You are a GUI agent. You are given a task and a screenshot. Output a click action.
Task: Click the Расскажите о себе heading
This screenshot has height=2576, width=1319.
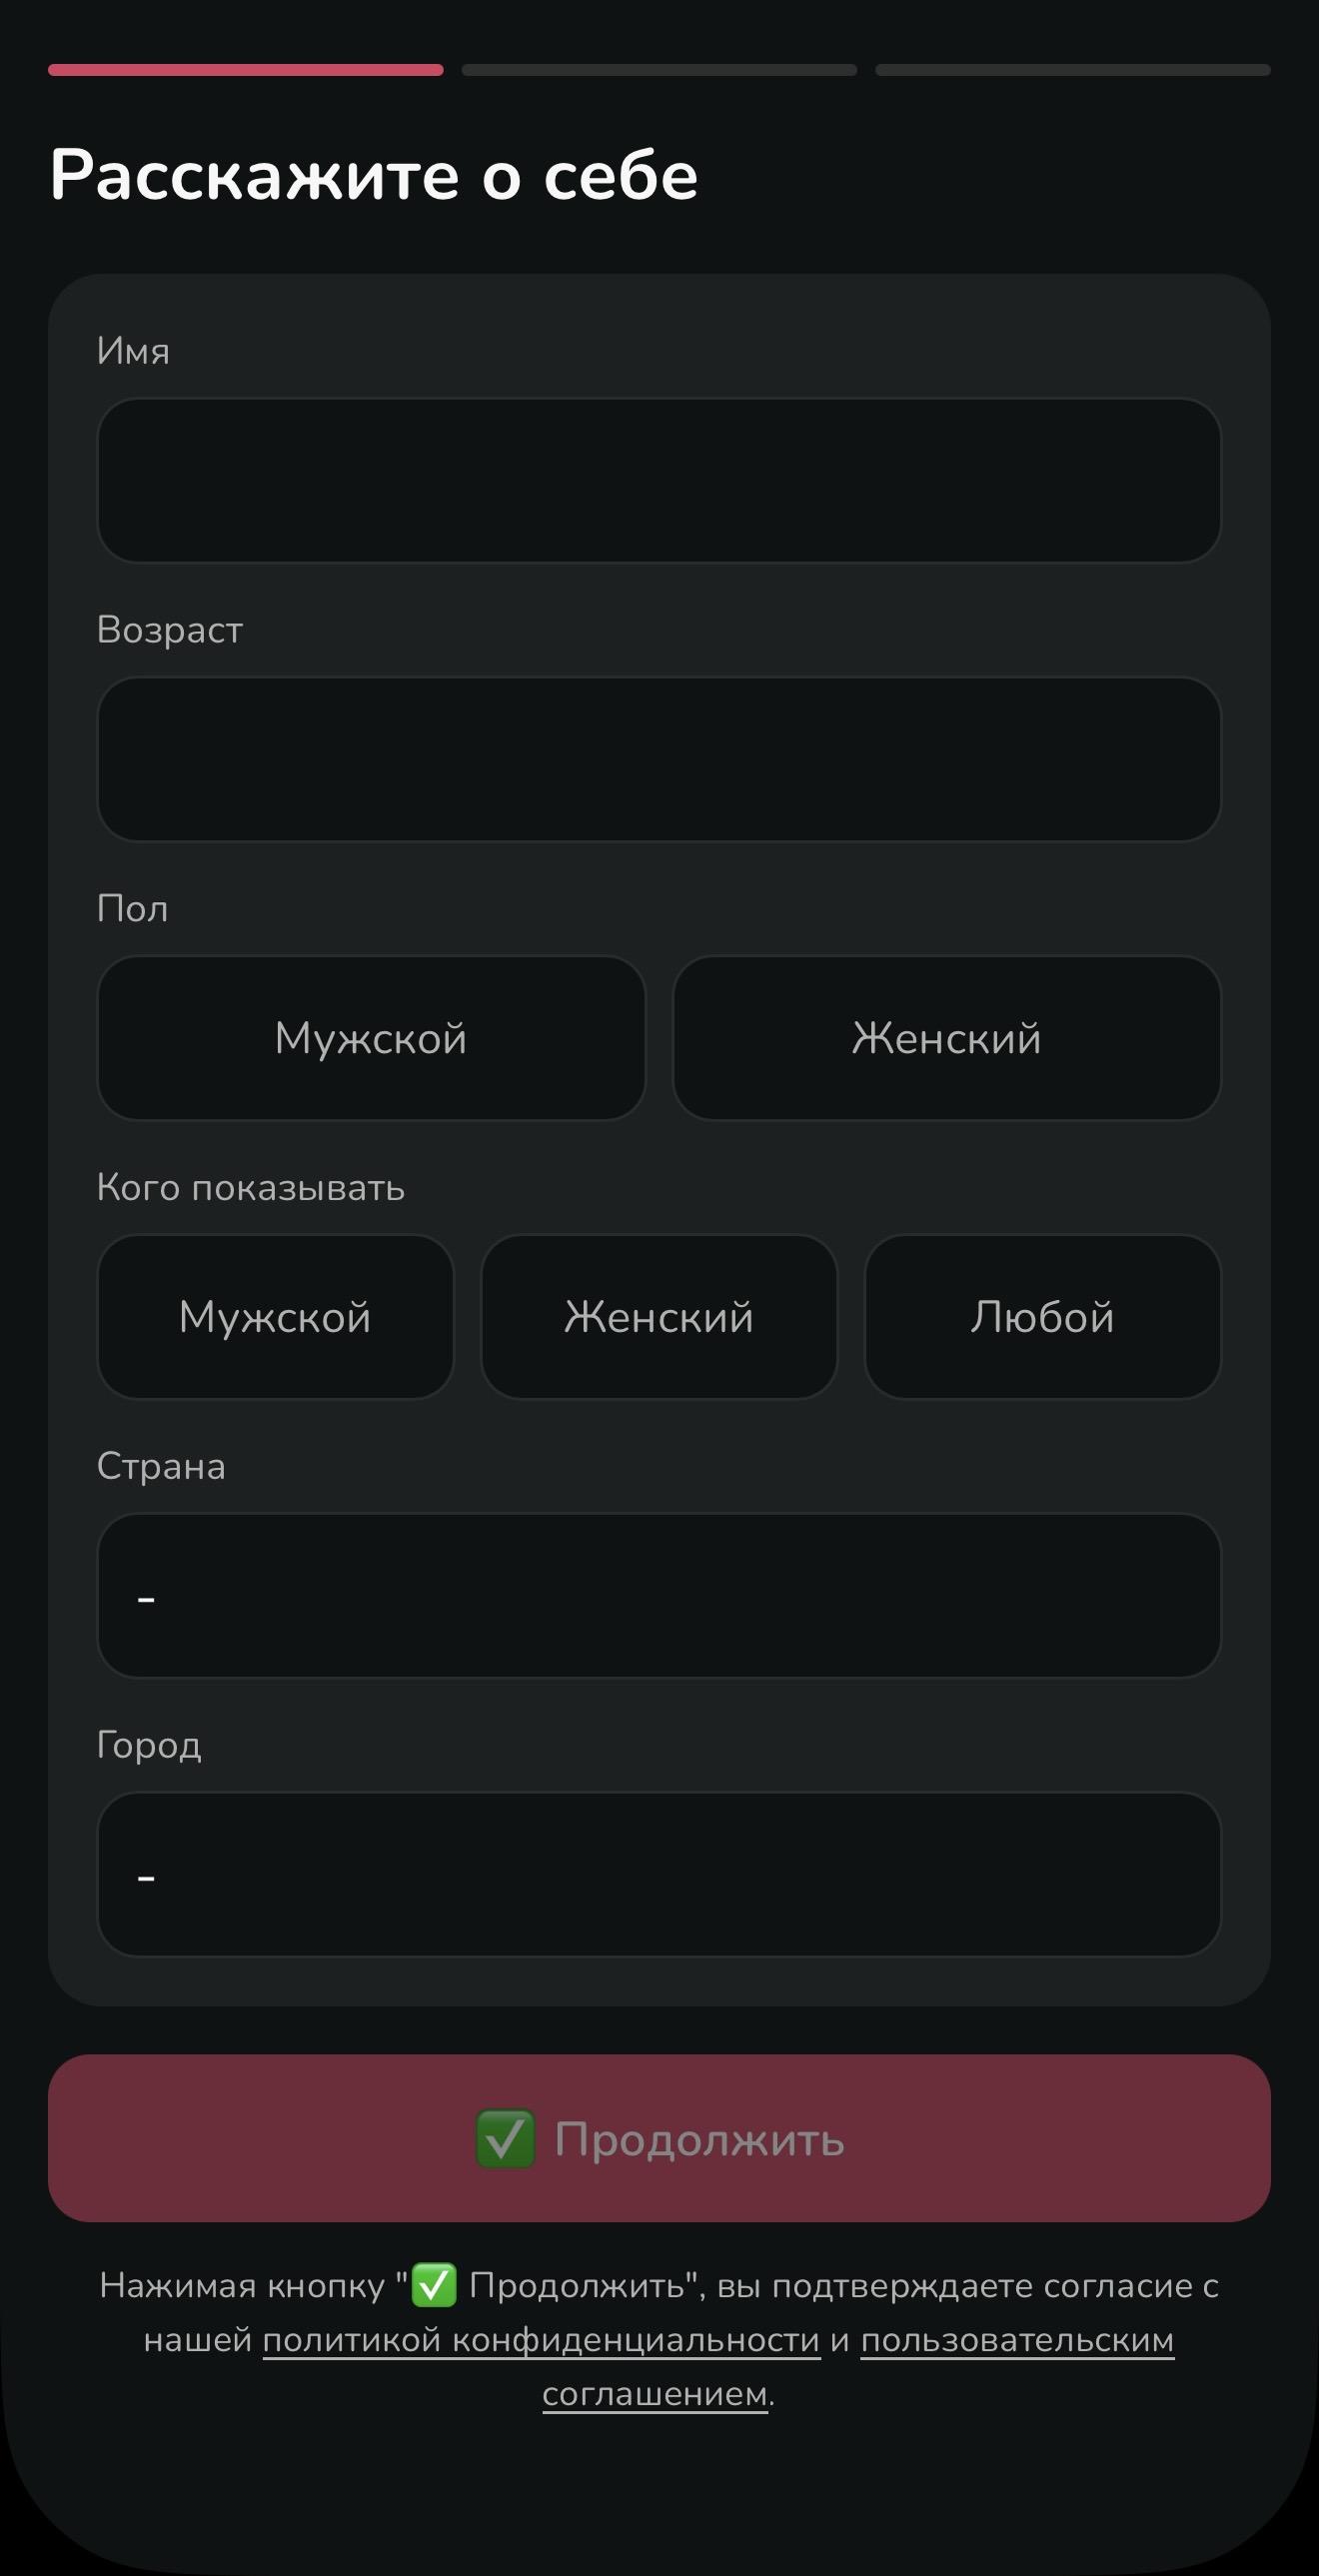pyautogui.click(x=374, y=175)
